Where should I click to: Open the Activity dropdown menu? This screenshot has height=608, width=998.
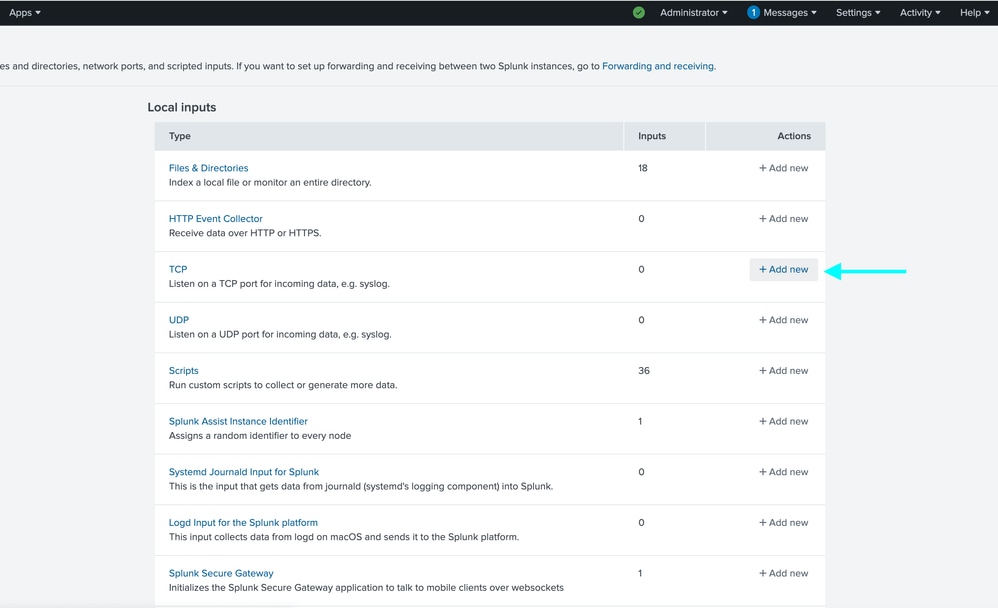920,13
